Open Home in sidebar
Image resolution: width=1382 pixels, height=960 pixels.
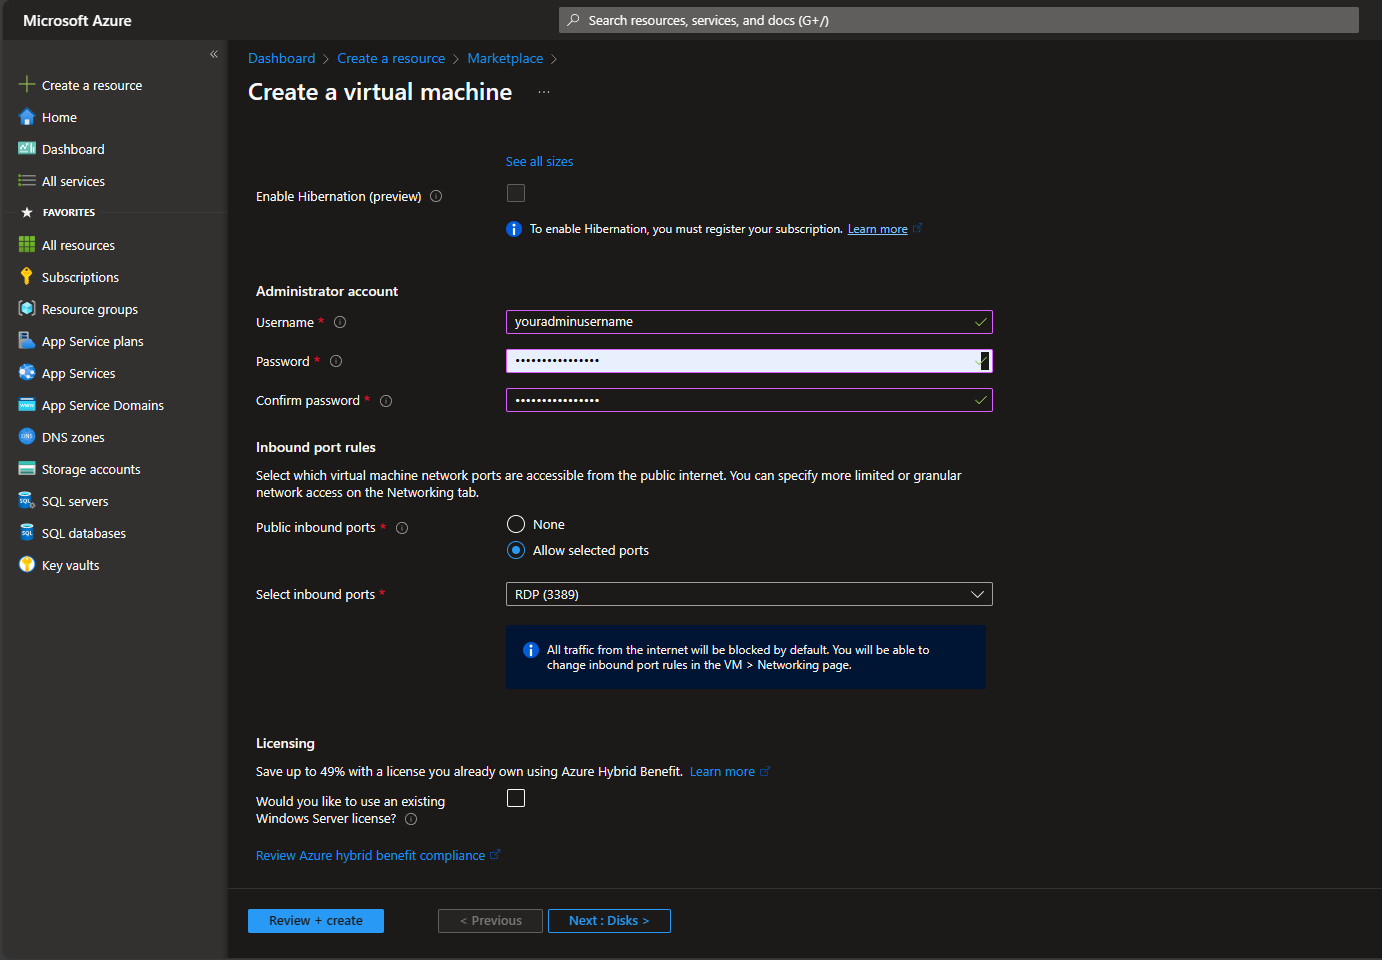59,117
